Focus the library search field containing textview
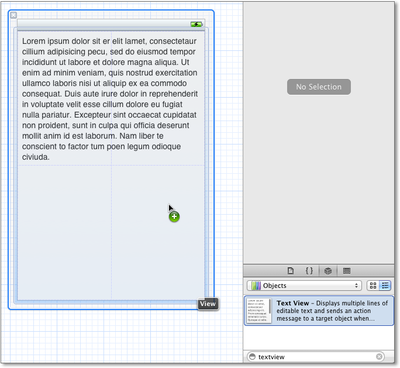Viewport: 400px width, 368px height. point(316,357)
